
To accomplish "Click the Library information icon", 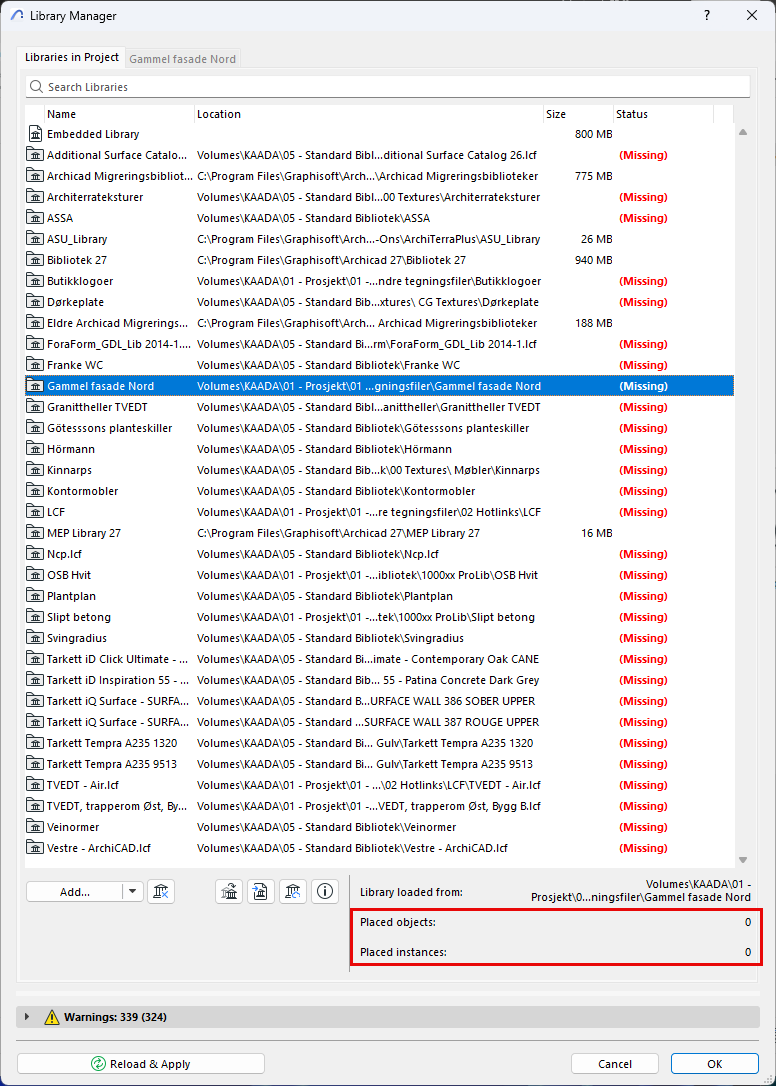I will pos(324,892).
